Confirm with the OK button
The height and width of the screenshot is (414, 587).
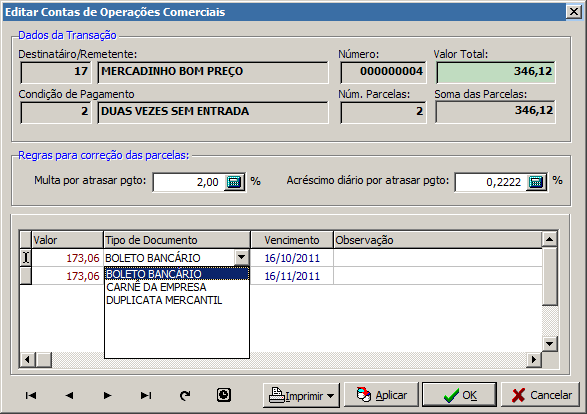tap(459, 395)
